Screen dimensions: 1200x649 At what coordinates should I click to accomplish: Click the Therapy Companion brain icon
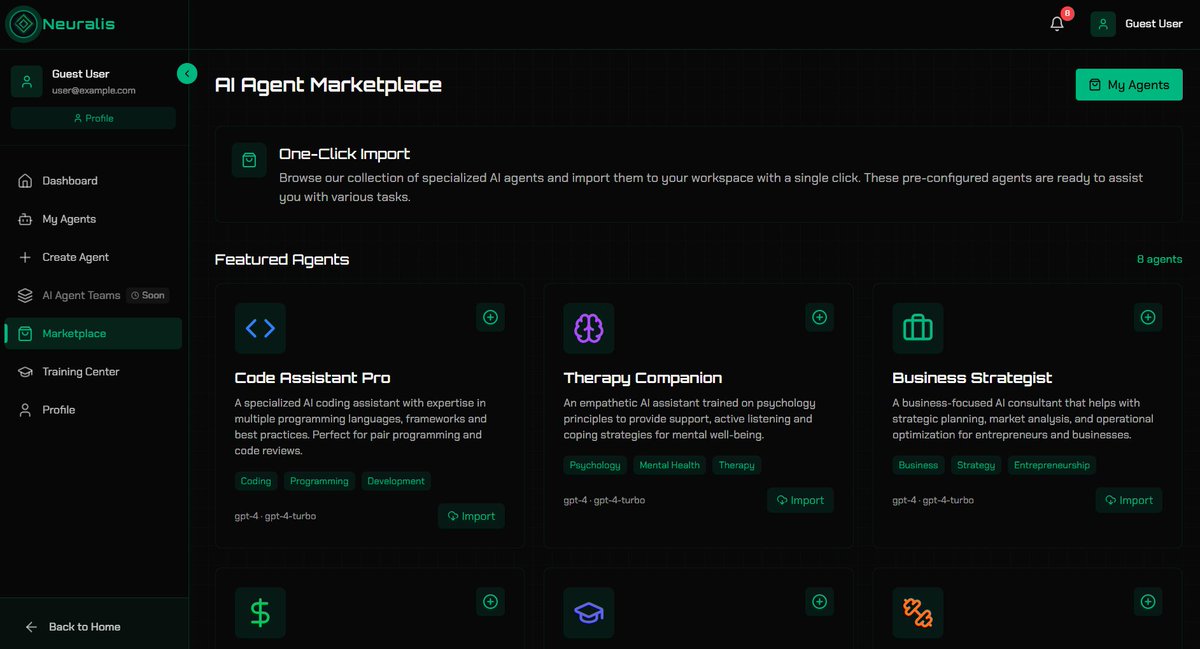pyautogui.click(x=589, y=328)
